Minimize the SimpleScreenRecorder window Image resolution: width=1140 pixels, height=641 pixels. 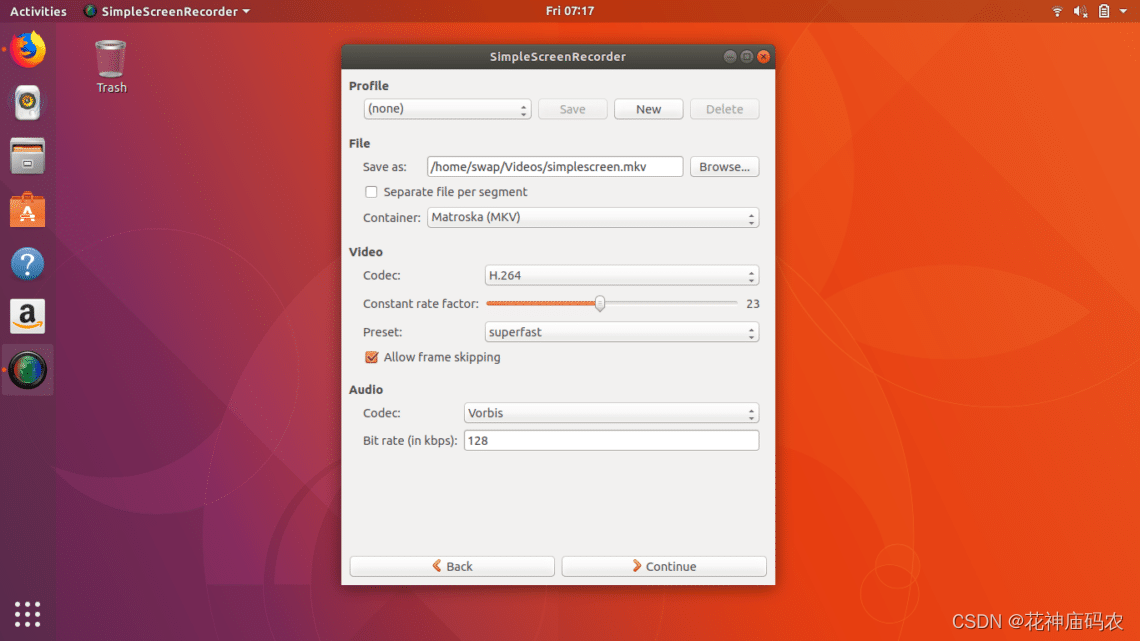(x=730, y=57)
